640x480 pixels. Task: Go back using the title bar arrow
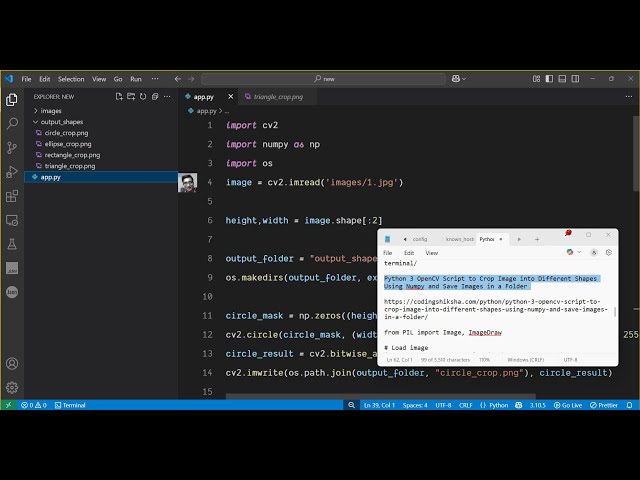(x=178, y=79)
